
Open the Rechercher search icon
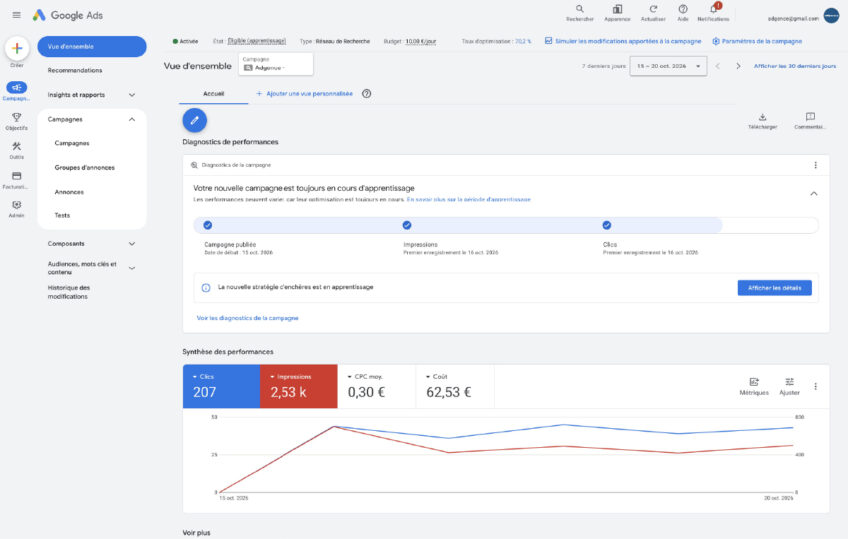coord(580,9)
